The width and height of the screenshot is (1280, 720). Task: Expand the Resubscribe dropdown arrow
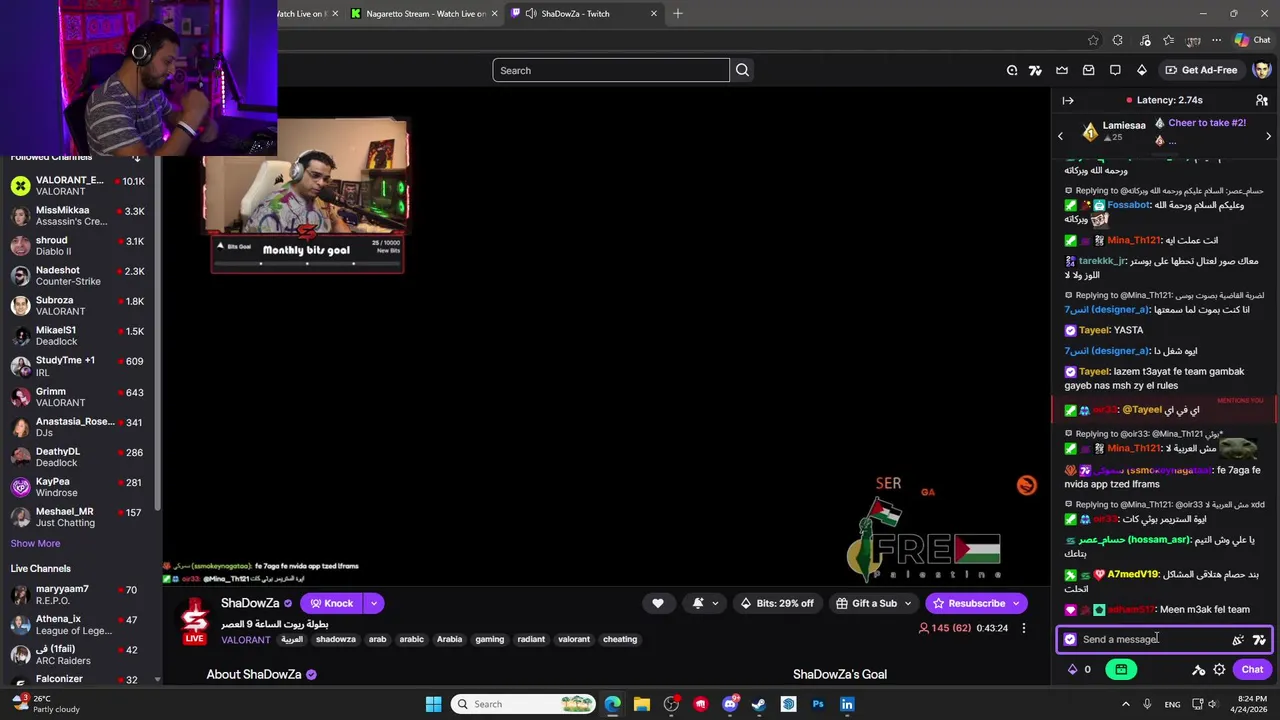[x=1016, y=603]
